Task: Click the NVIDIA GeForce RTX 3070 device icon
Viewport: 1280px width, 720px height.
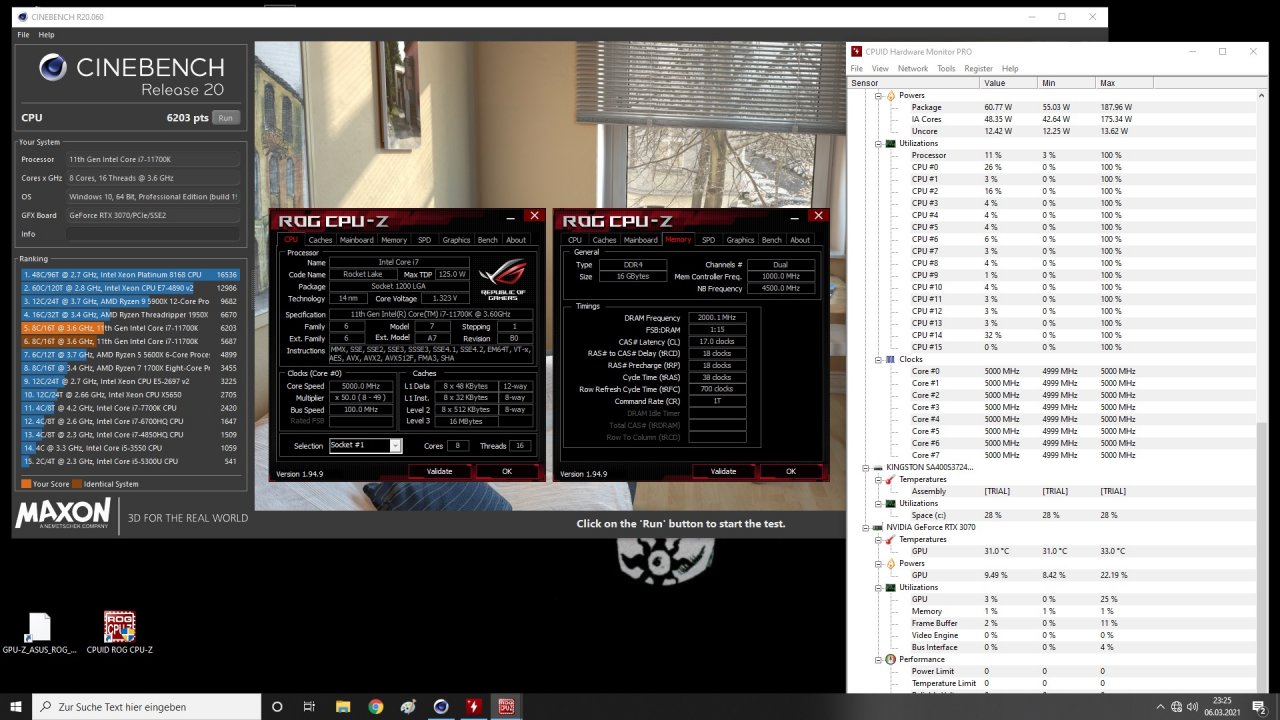Action: click(877, 527)
